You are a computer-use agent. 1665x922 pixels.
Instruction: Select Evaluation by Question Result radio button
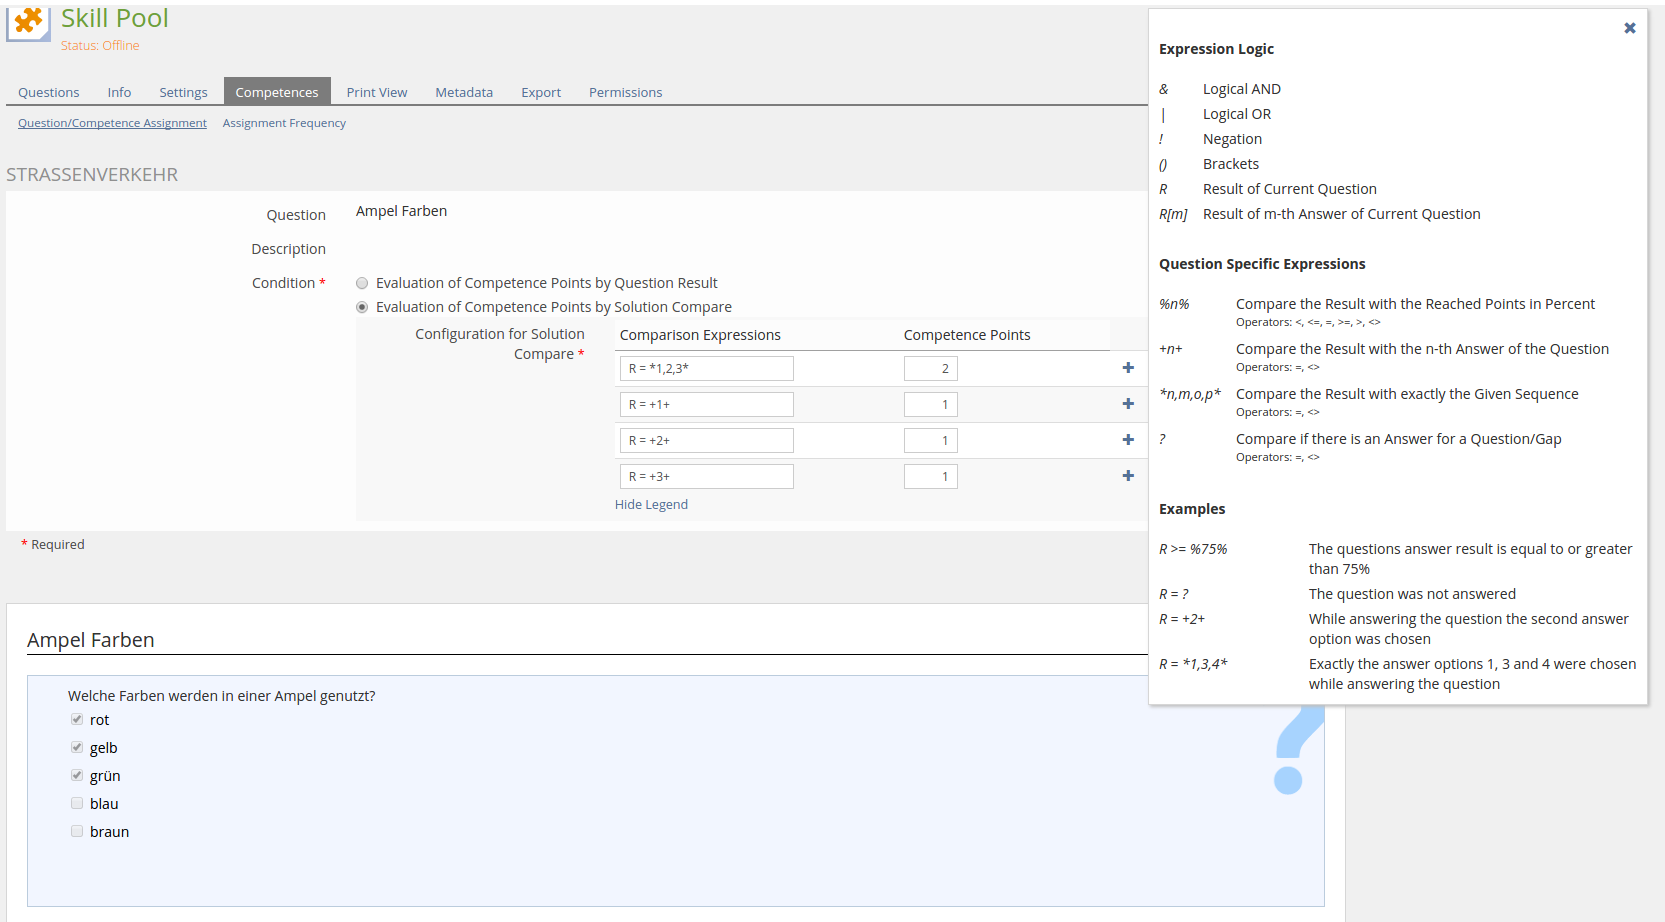[362, 284]
